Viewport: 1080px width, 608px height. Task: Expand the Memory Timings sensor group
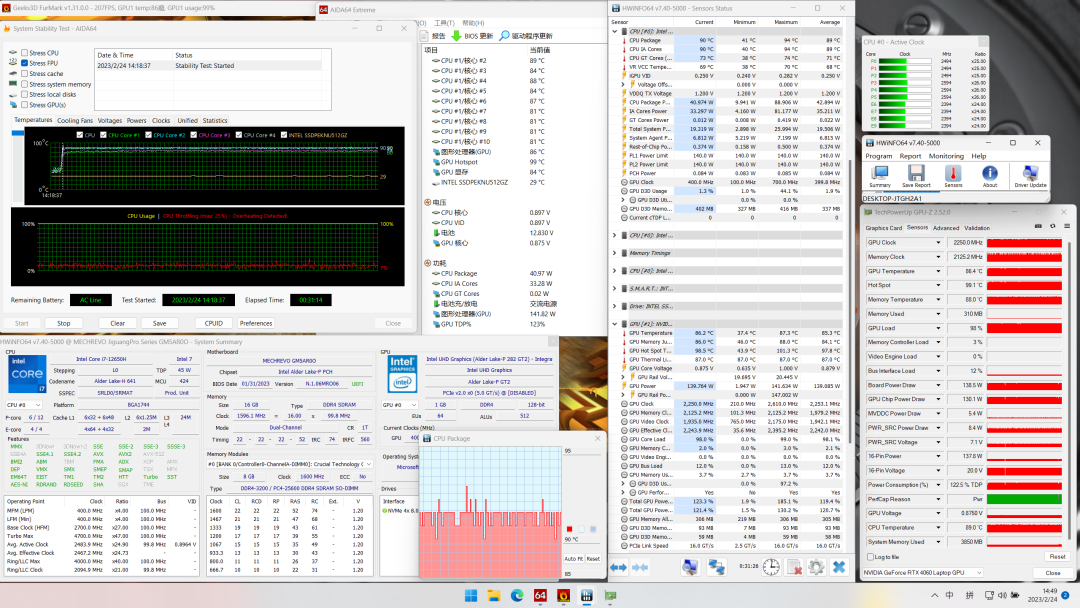pyautogui.click(x=615, y=253)
